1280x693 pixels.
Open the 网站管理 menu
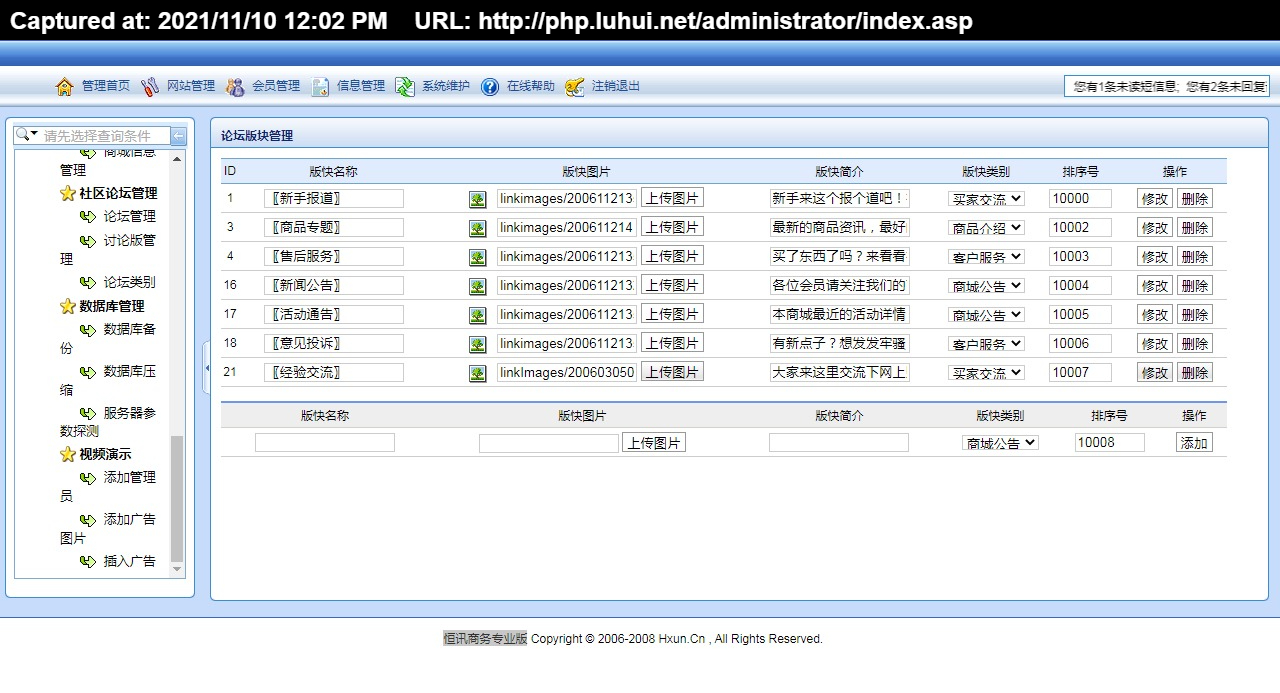[191, 86]
